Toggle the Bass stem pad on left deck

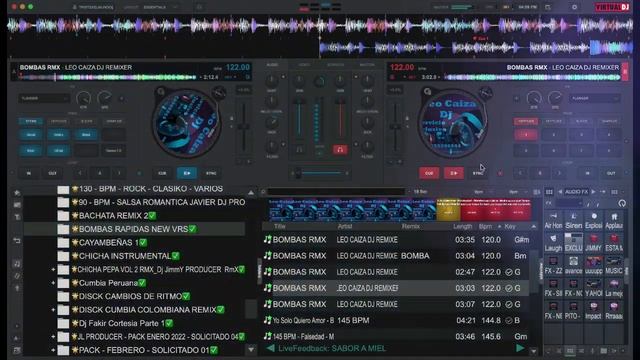tap(86, 135)
